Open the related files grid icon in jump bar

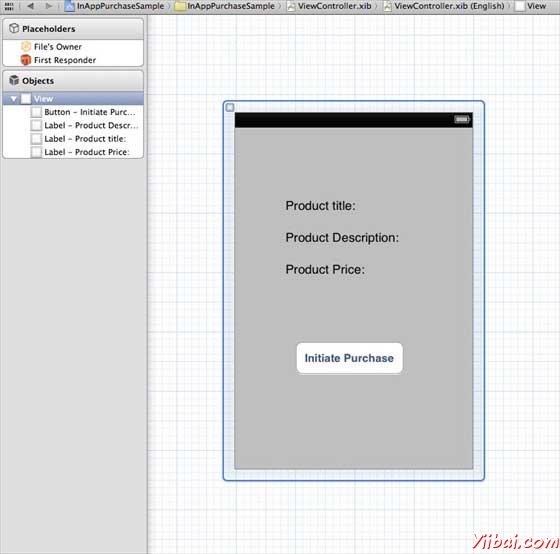click(x=9, y=6)
